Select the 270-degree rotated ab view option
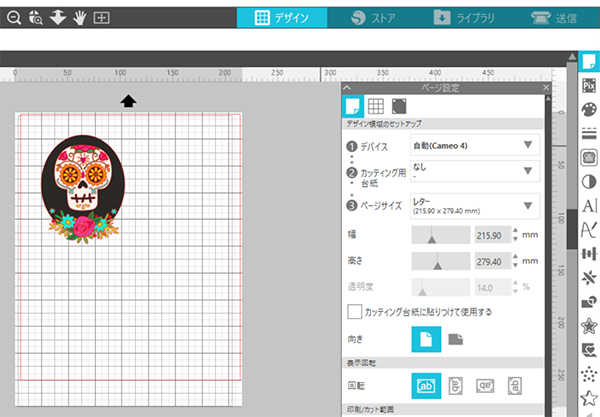600x417 pixels. click(x=515, y=386)
